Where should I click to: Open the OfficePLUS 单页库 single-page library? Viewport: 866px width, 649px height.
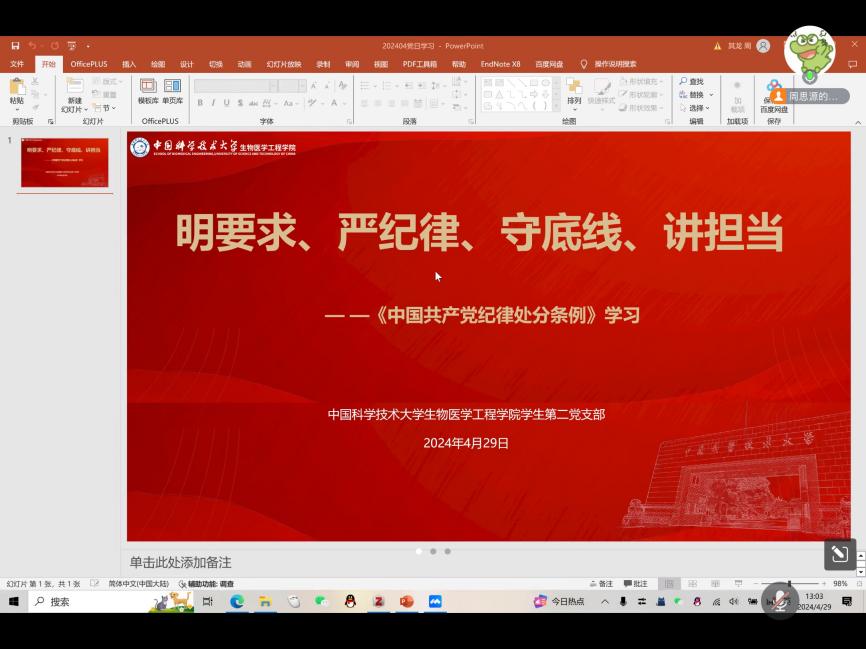(x=172, y=91)
